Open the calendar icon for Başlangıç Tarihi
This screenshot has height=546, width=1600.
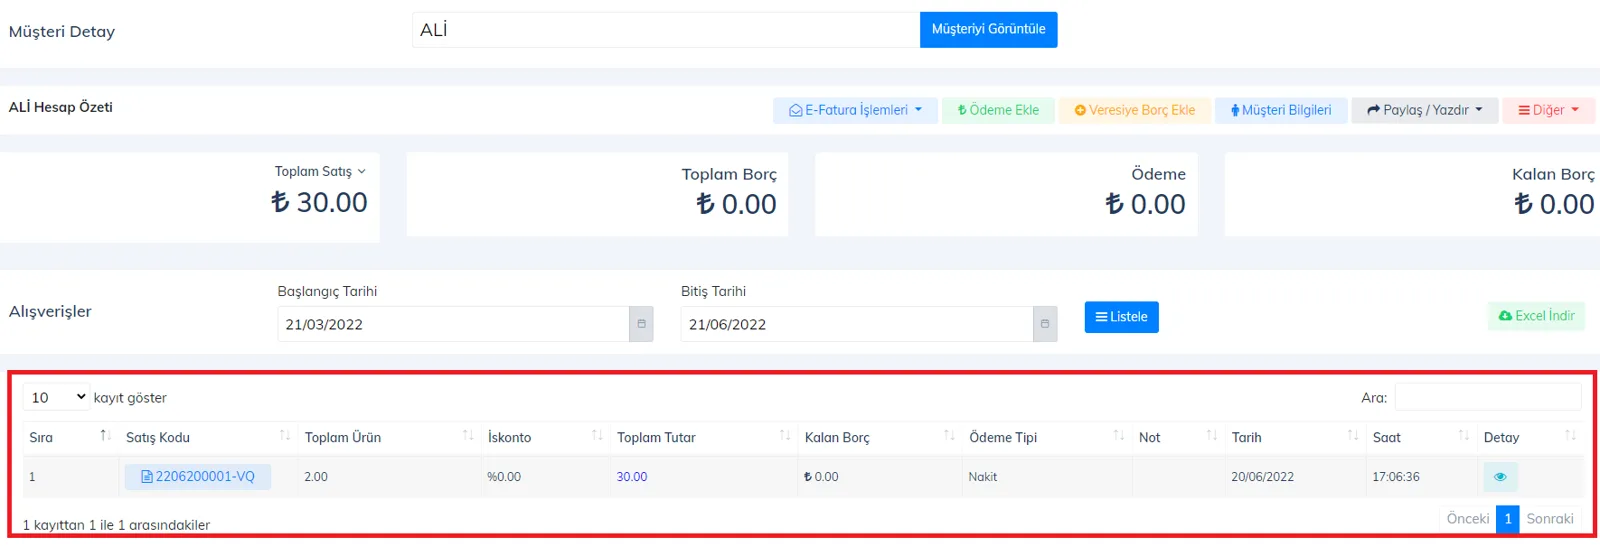click(x=641, y=324)
